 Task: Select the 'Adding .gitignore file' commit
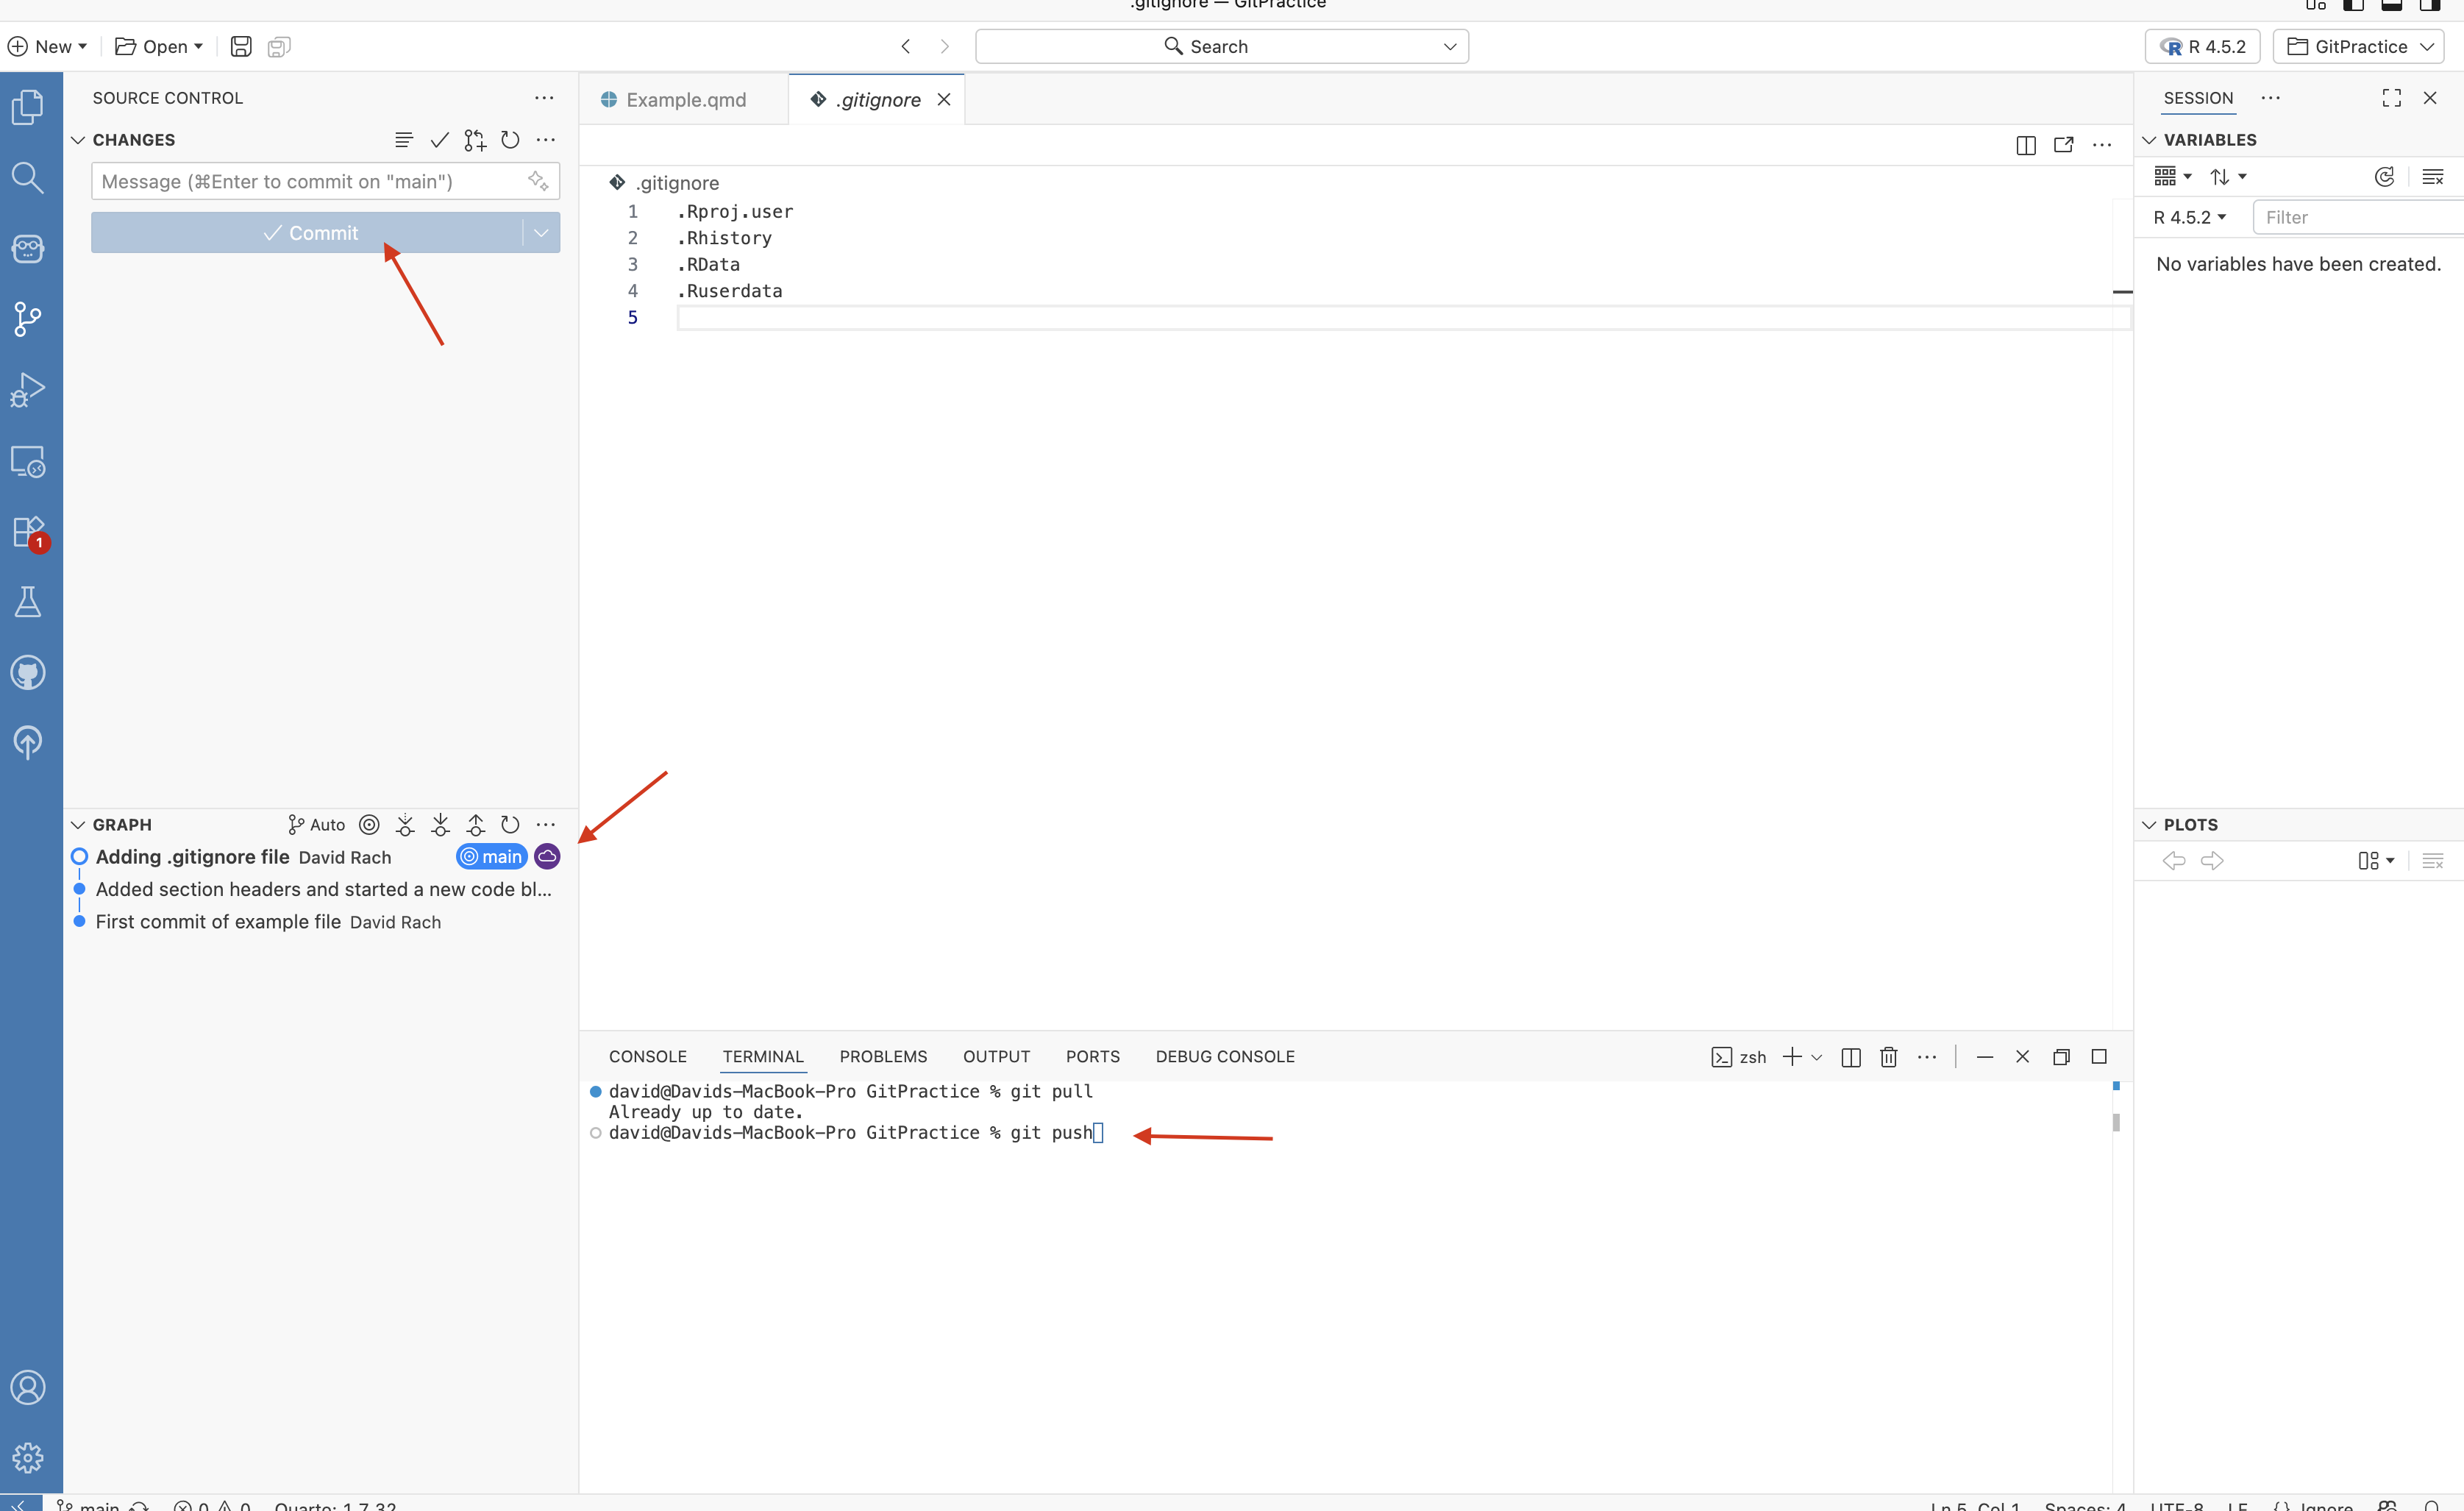(x=192, y=857)
